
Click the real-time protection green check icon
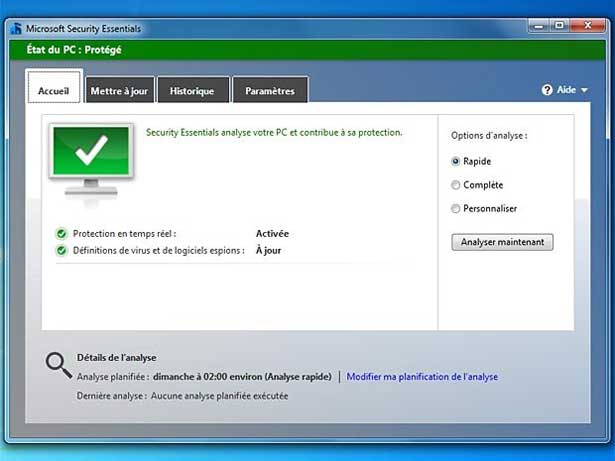point(62,234)
